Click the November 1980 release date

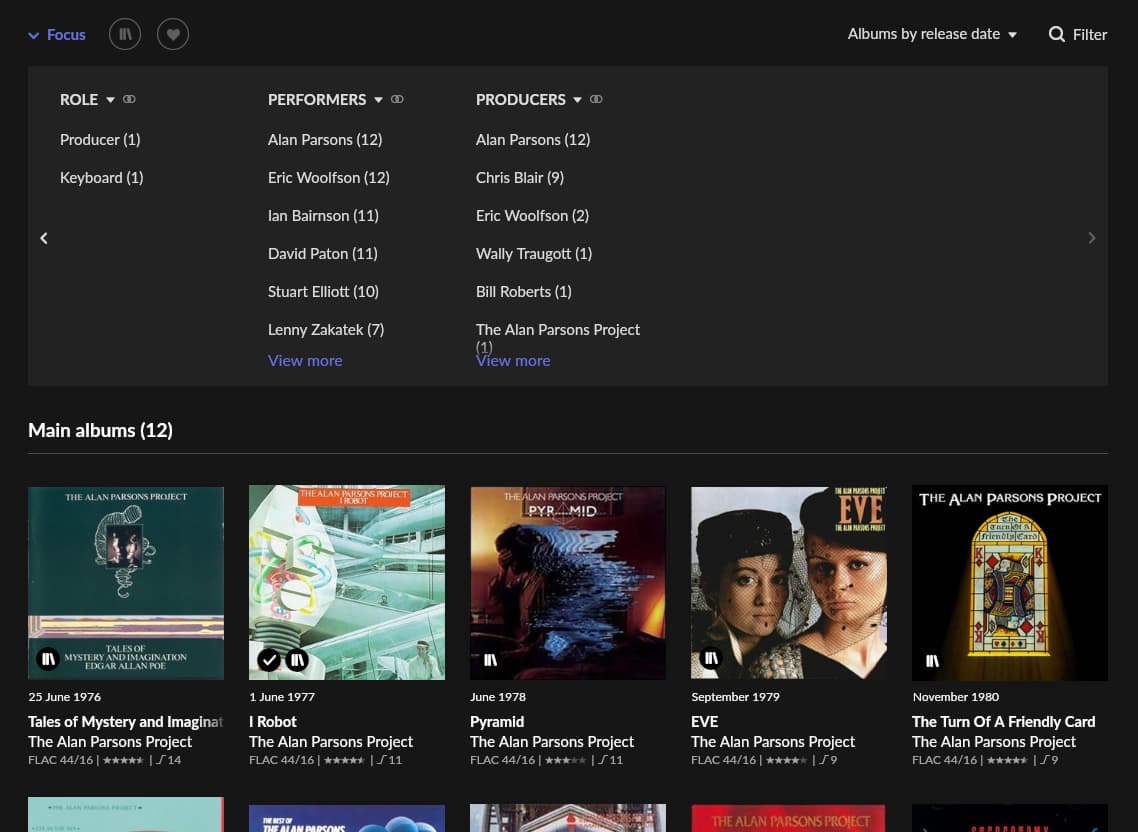[x=956, y=697]
